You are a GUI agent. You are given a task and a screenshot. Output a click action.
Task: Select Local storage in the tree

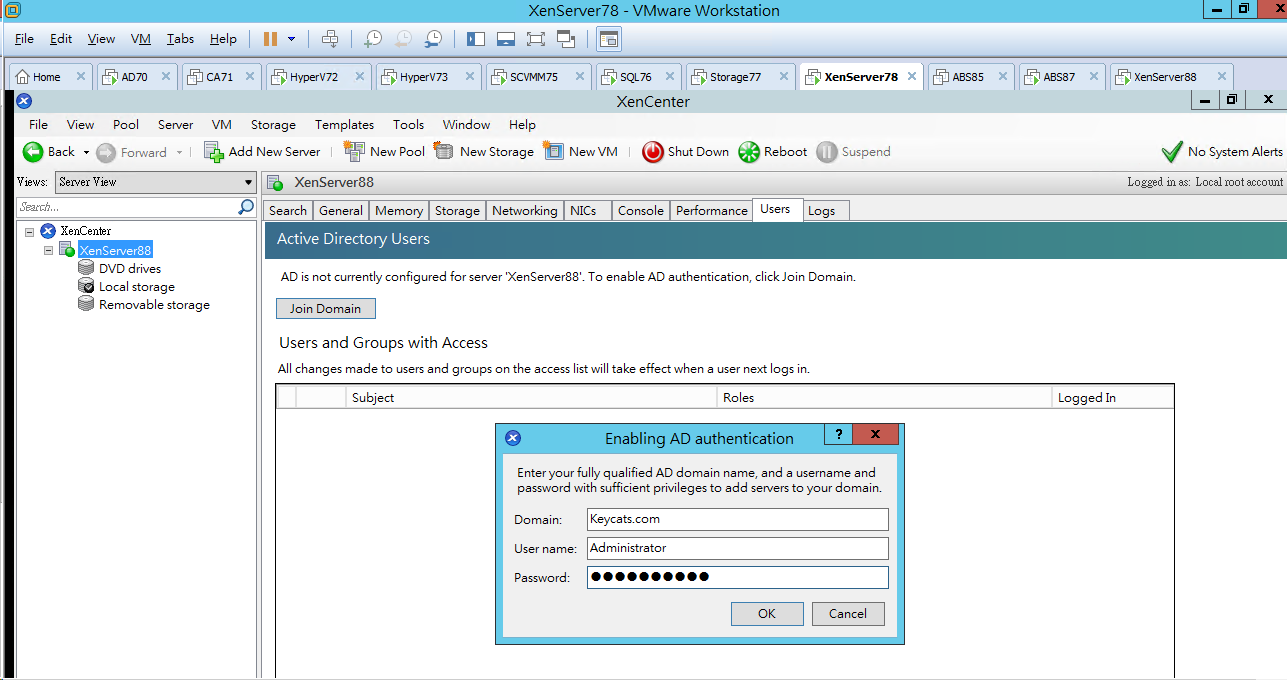pos(137,287)
